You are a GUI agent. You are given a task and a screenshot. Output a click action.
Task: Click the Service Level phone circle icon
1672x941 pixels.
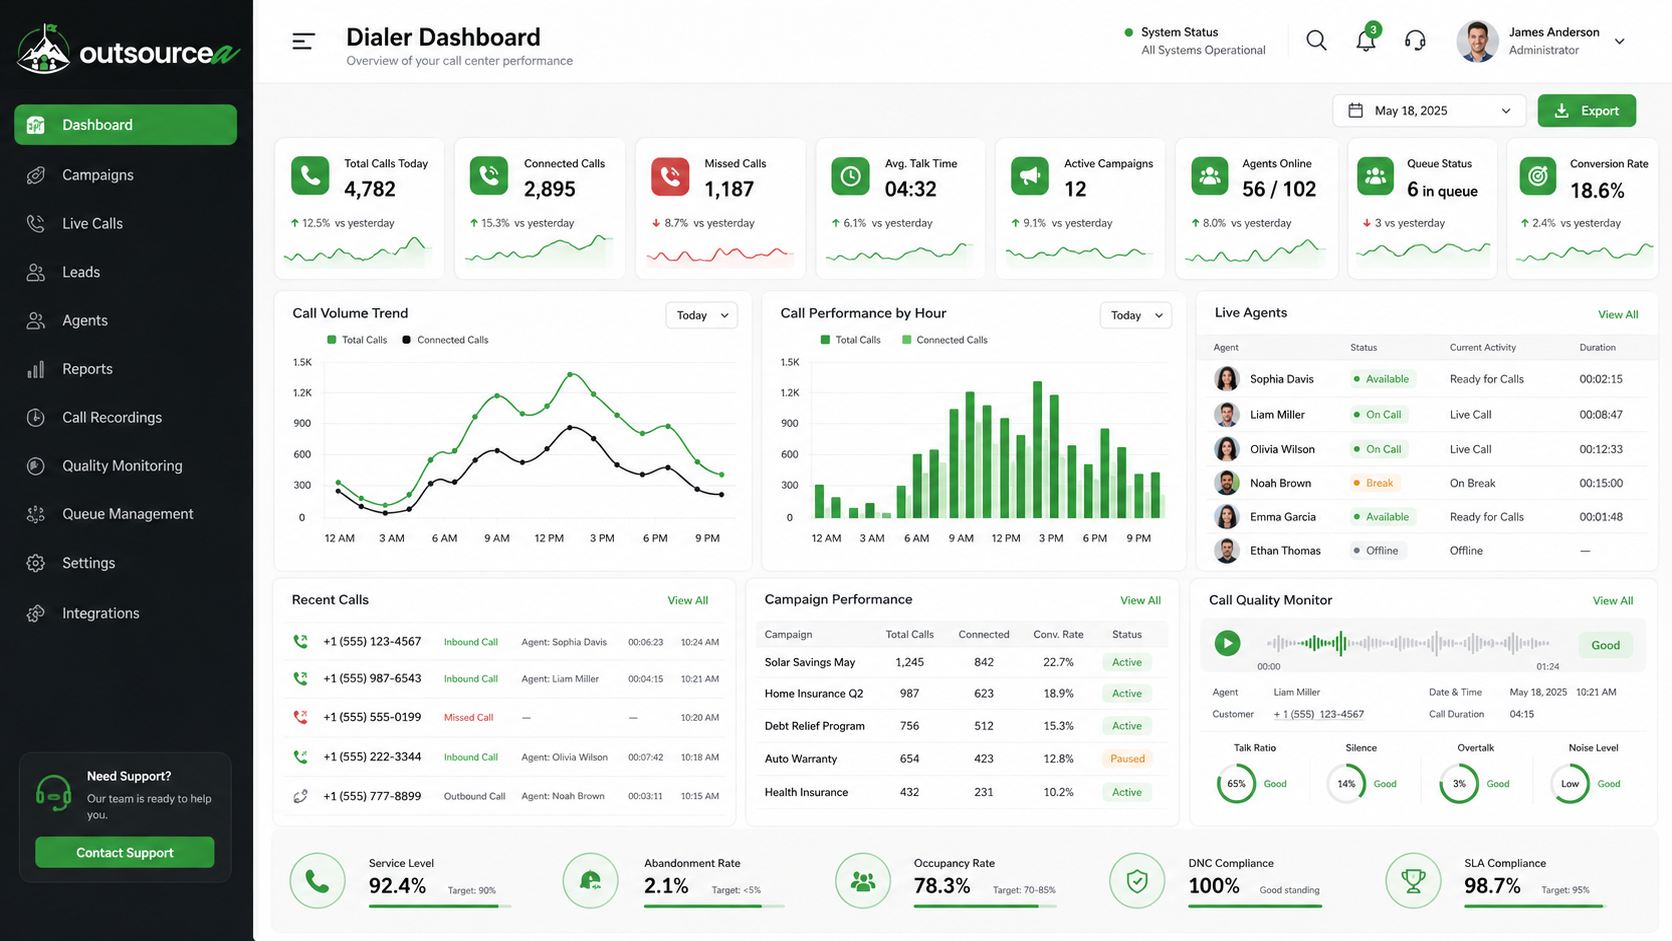[x=317, y=881]
